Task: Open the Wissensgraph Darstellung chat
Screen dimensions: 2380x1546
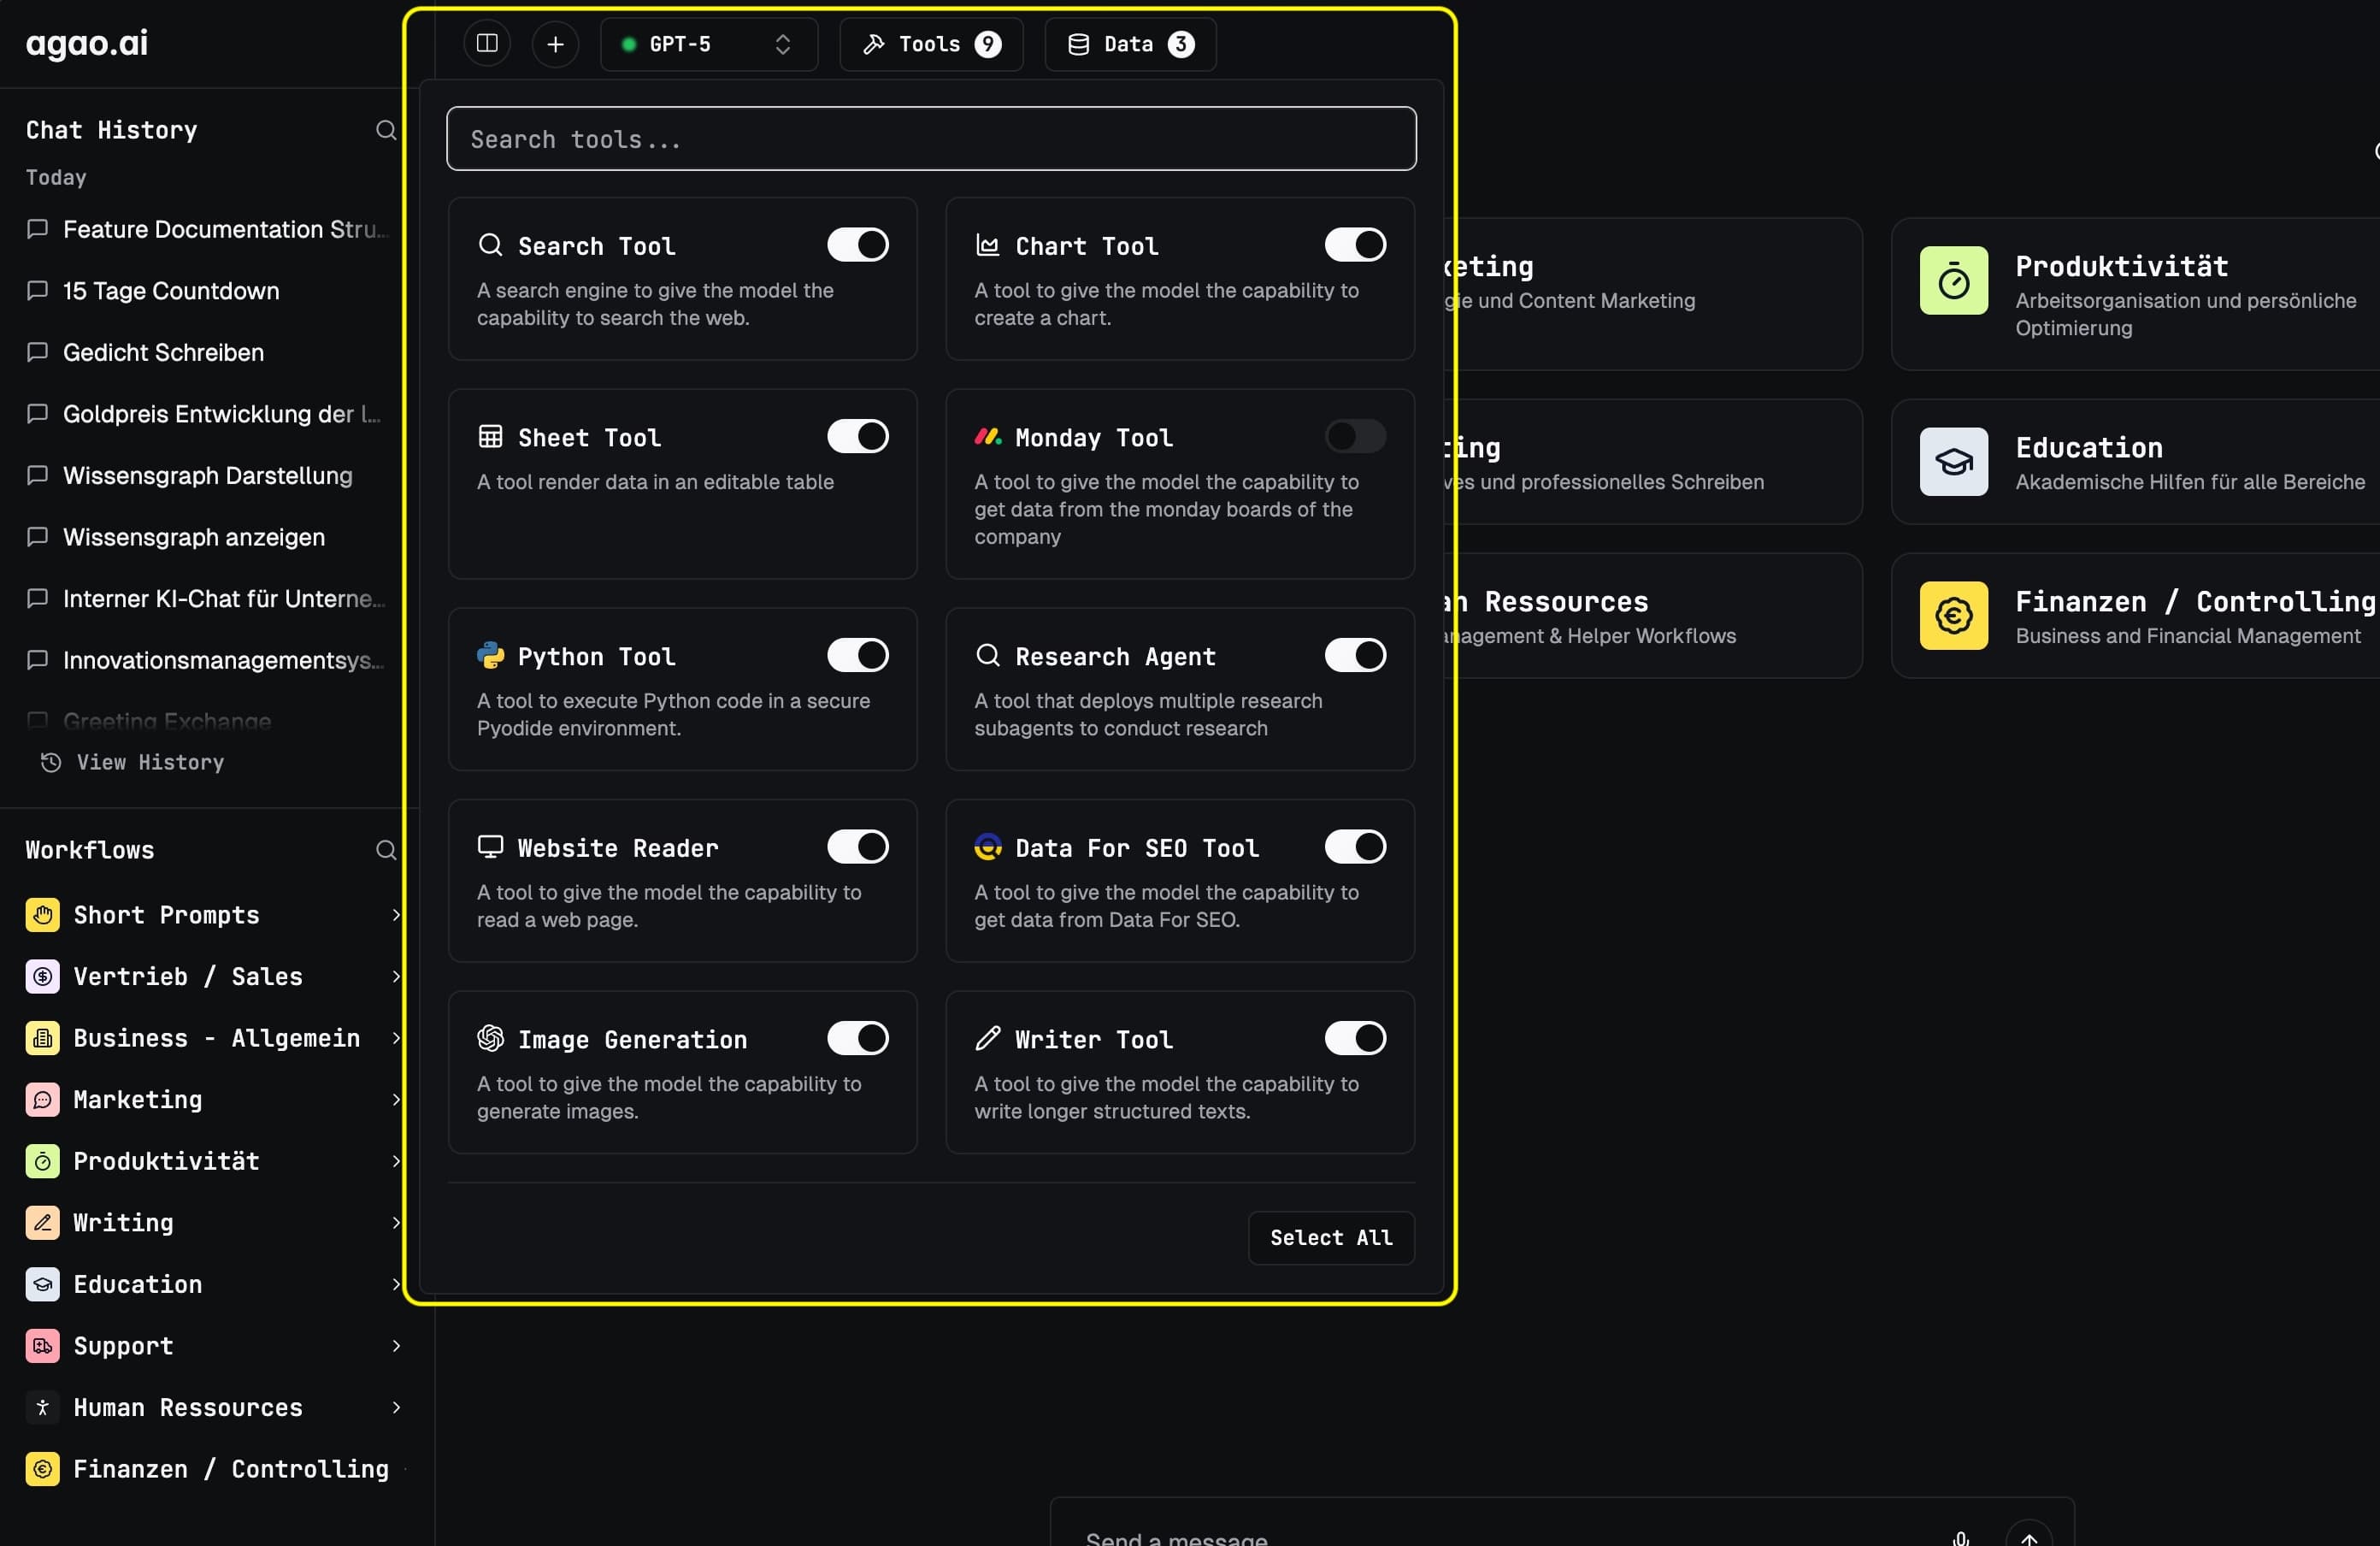Action: coord(207,475)
